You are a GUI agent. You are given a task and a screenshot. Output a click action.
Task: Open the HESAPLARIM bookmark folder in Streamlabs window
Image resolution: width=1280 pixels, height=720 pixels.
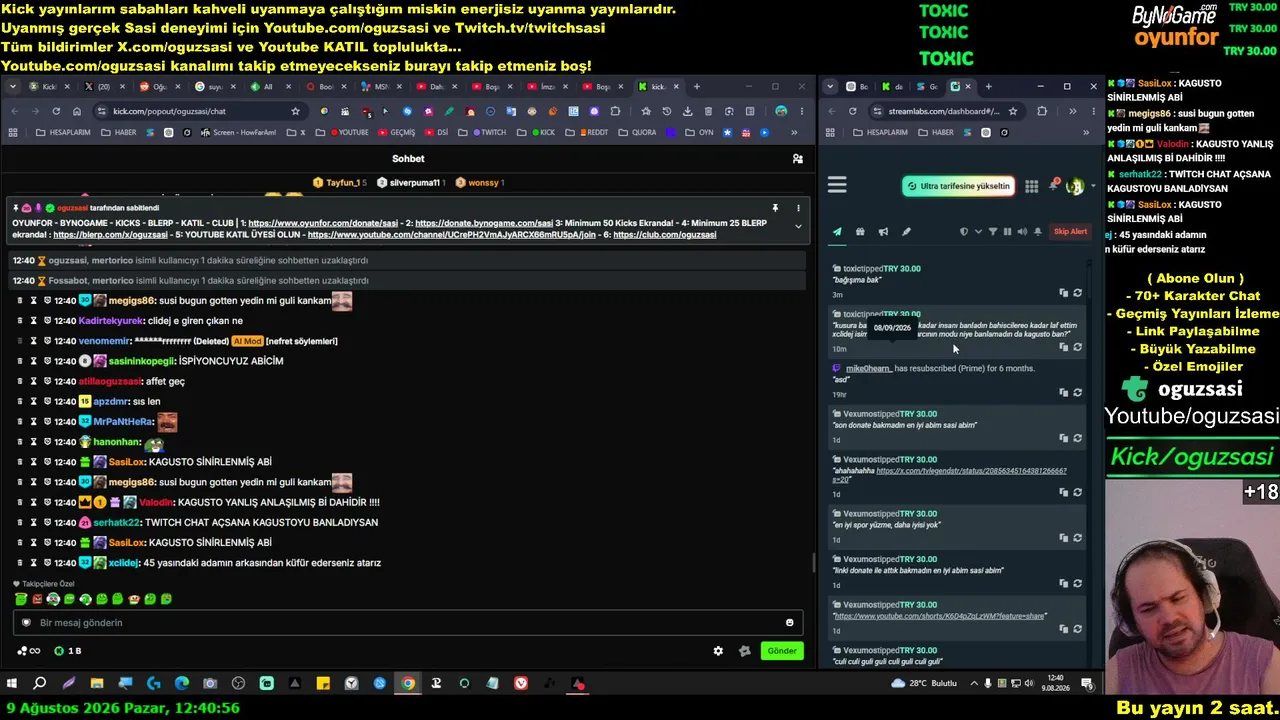pos(880,132)
